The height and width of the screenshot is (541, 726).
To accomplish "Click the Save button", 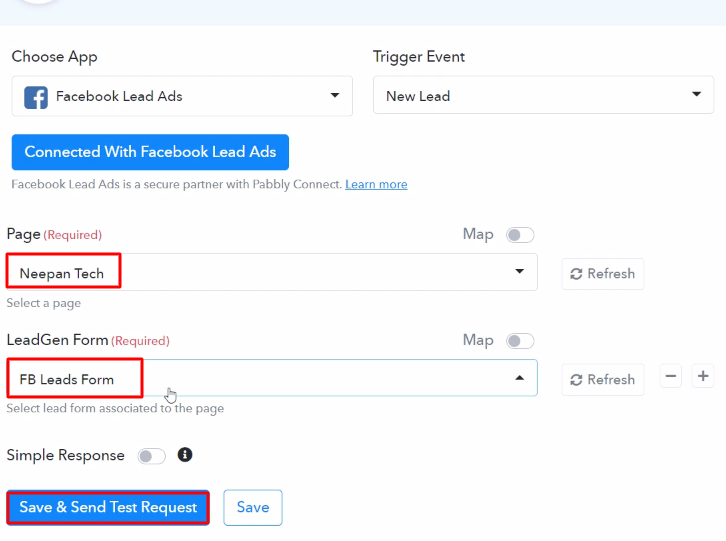I will (x=253, y=507).
